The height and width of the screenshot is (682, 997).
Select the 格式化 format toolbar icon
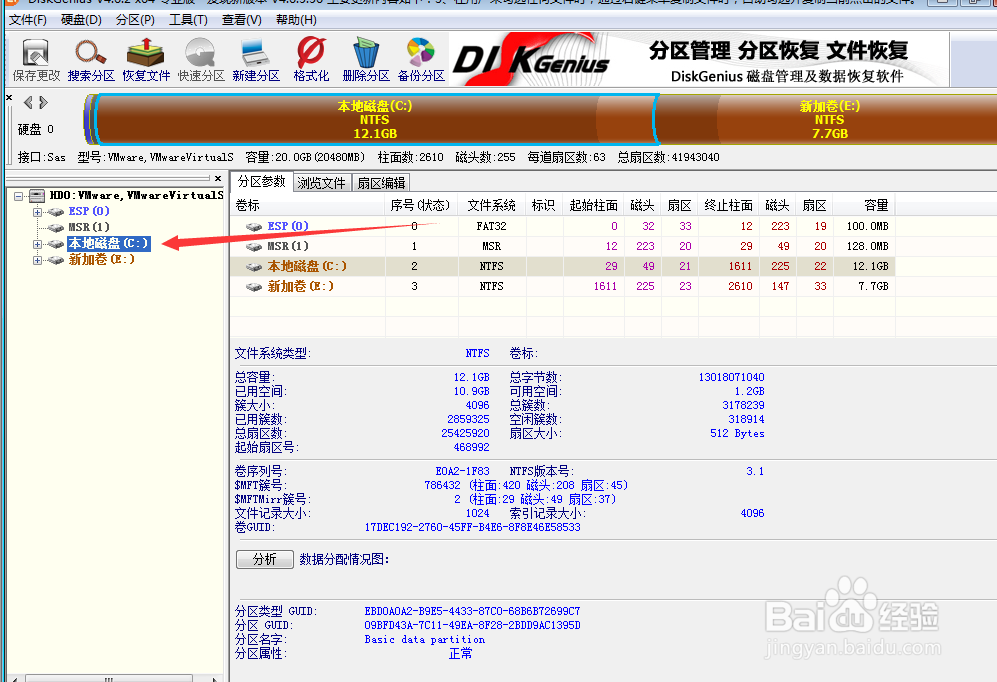click(x=311, y=60)
